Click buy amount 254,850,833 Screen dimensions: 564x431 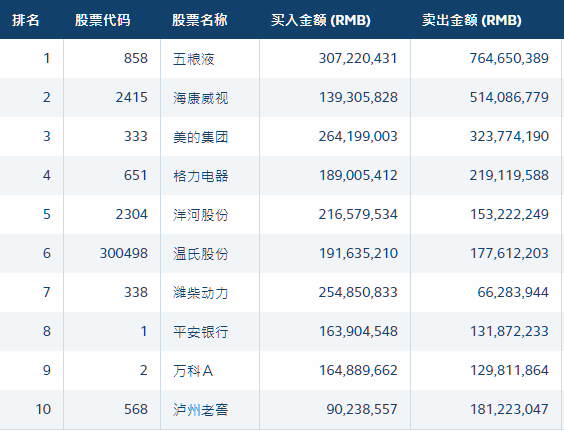point(358,292)
